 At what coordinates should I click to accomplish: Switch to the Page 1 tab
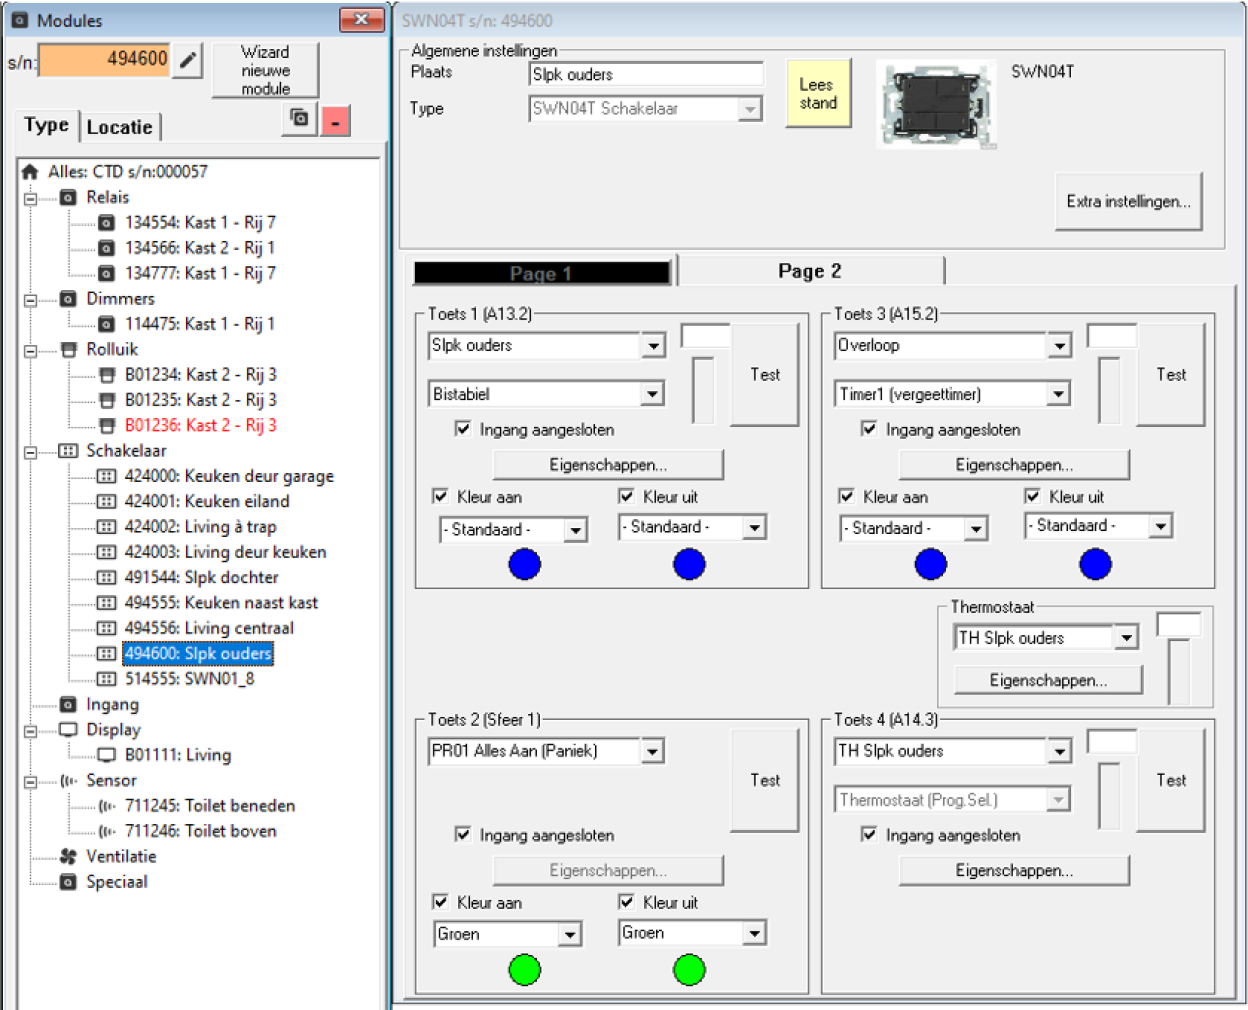coord(541,272)
